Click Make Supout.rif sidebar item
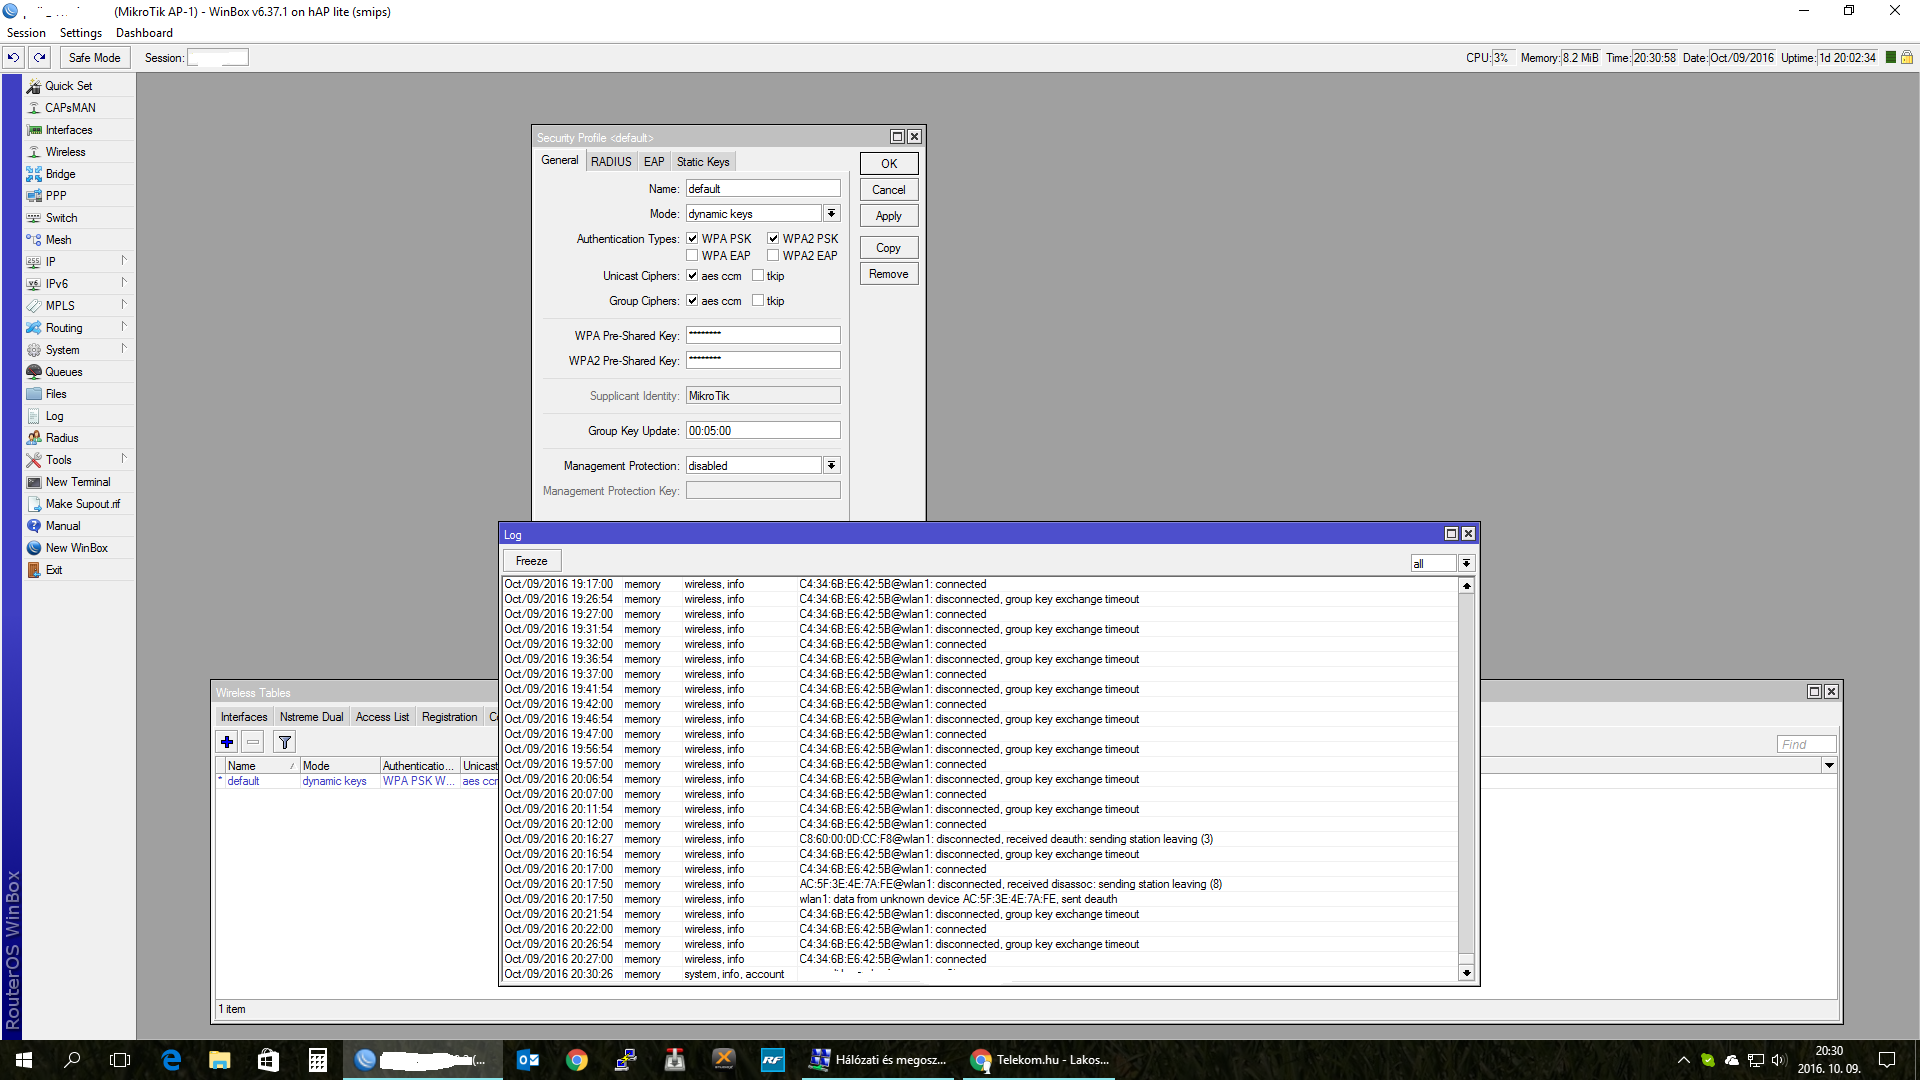 (x=79, y=504)
